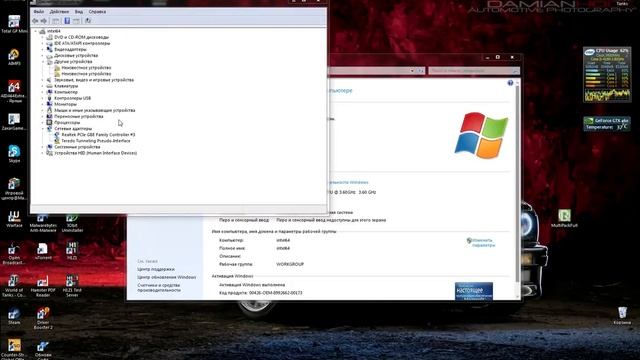
Task: Open the Warface desktop shortcut
Action: (x=14, y=218)
